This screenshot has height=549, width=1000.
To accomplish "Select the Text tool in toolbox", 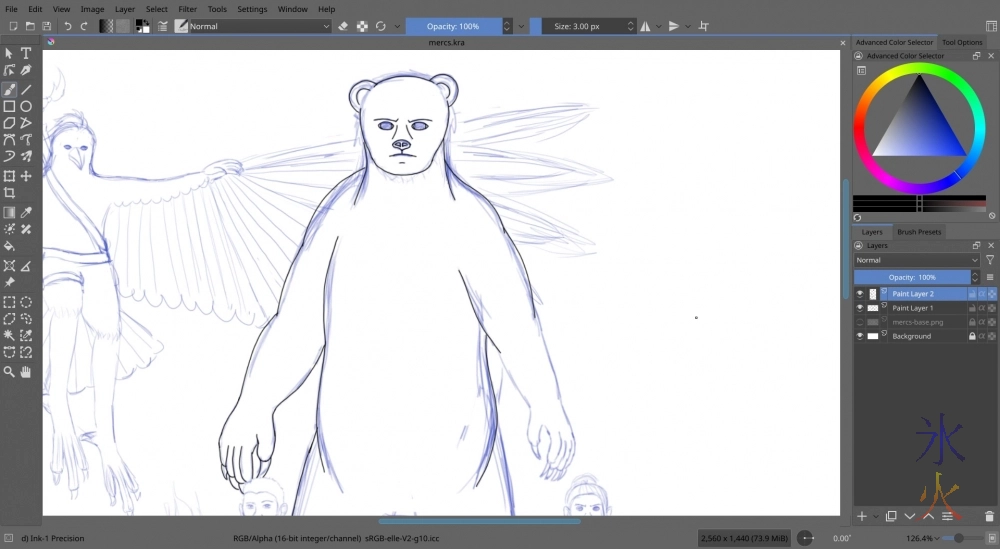I will 26,54.
